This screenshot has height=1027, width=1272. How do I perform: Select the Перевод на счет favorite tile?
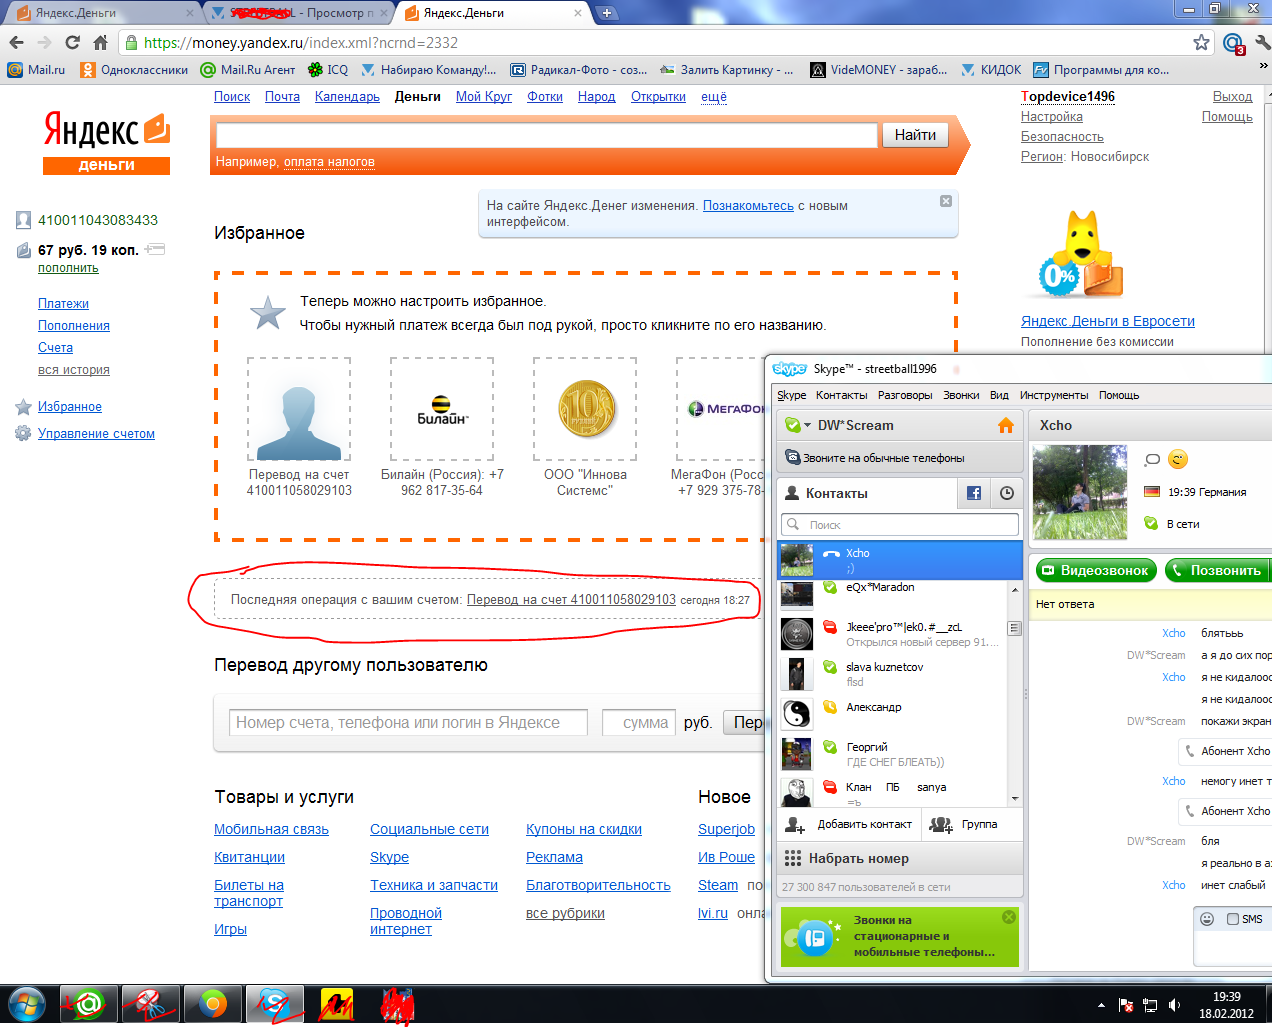click(299, 410)
